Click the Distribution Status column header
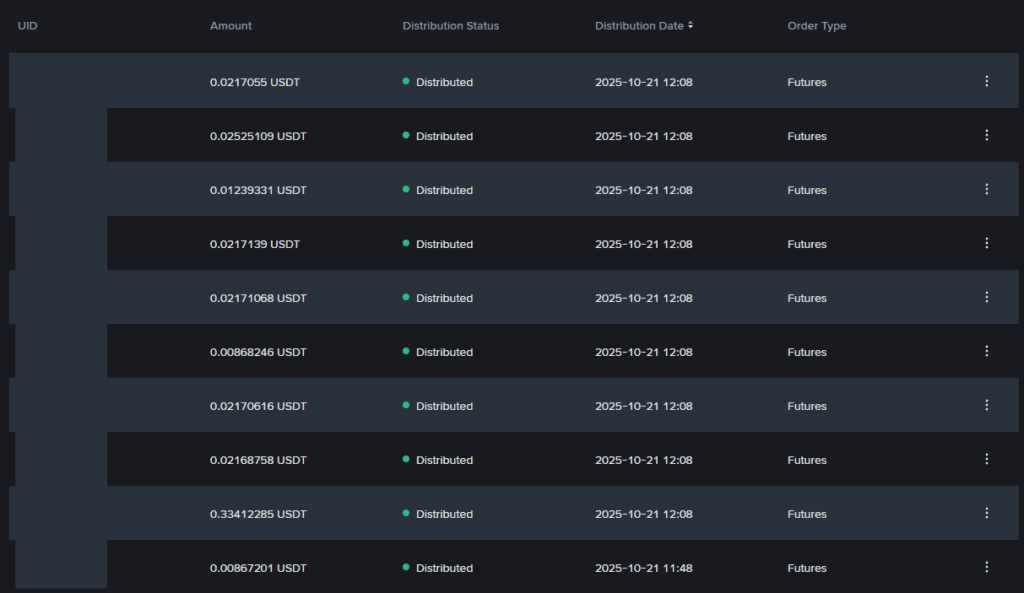The height and width of the screenshot is (593, 1024). (450, 26)
